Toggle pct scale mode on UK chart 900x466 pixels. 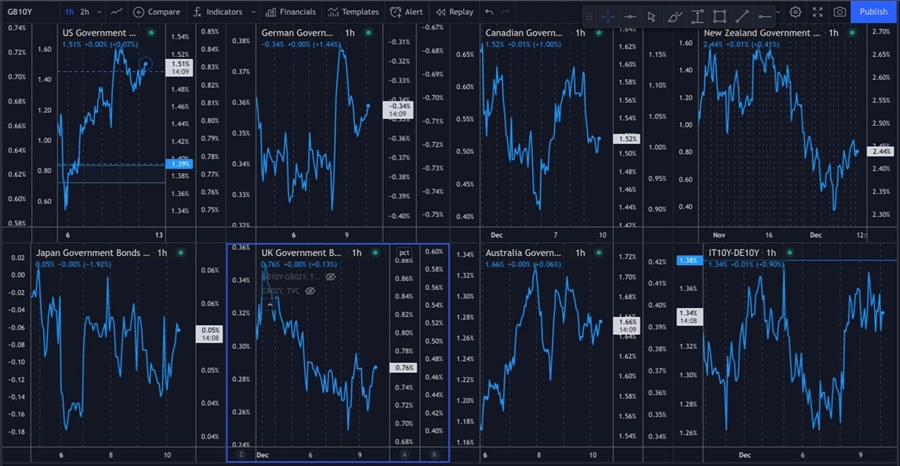tap(404, 253)
